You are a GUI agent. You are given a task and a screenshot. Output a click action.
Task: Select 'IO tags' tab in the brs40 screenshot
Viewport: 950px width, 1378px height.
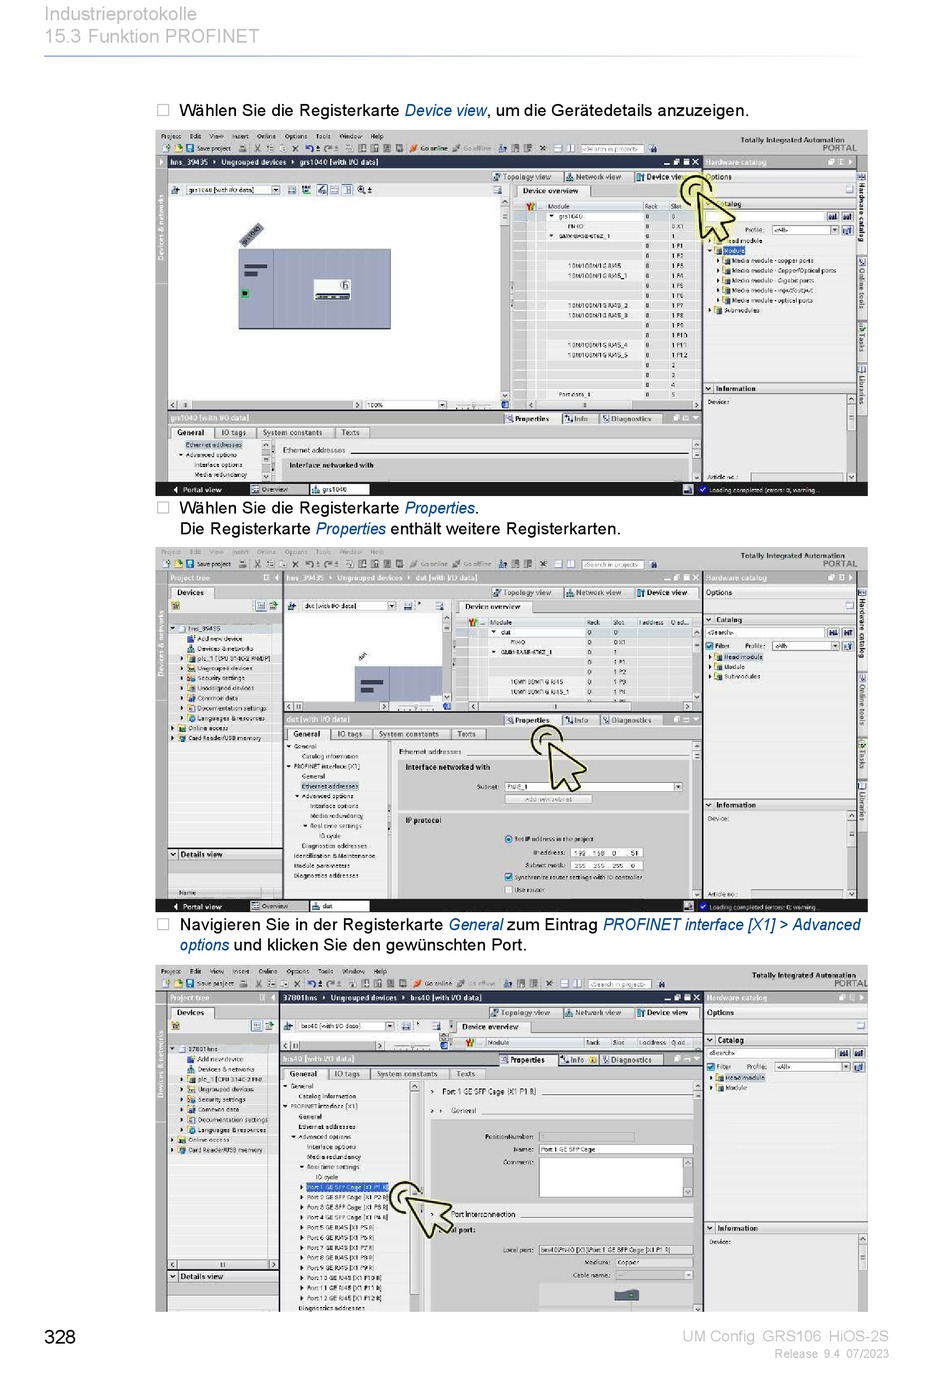[x=346, y=1074]
